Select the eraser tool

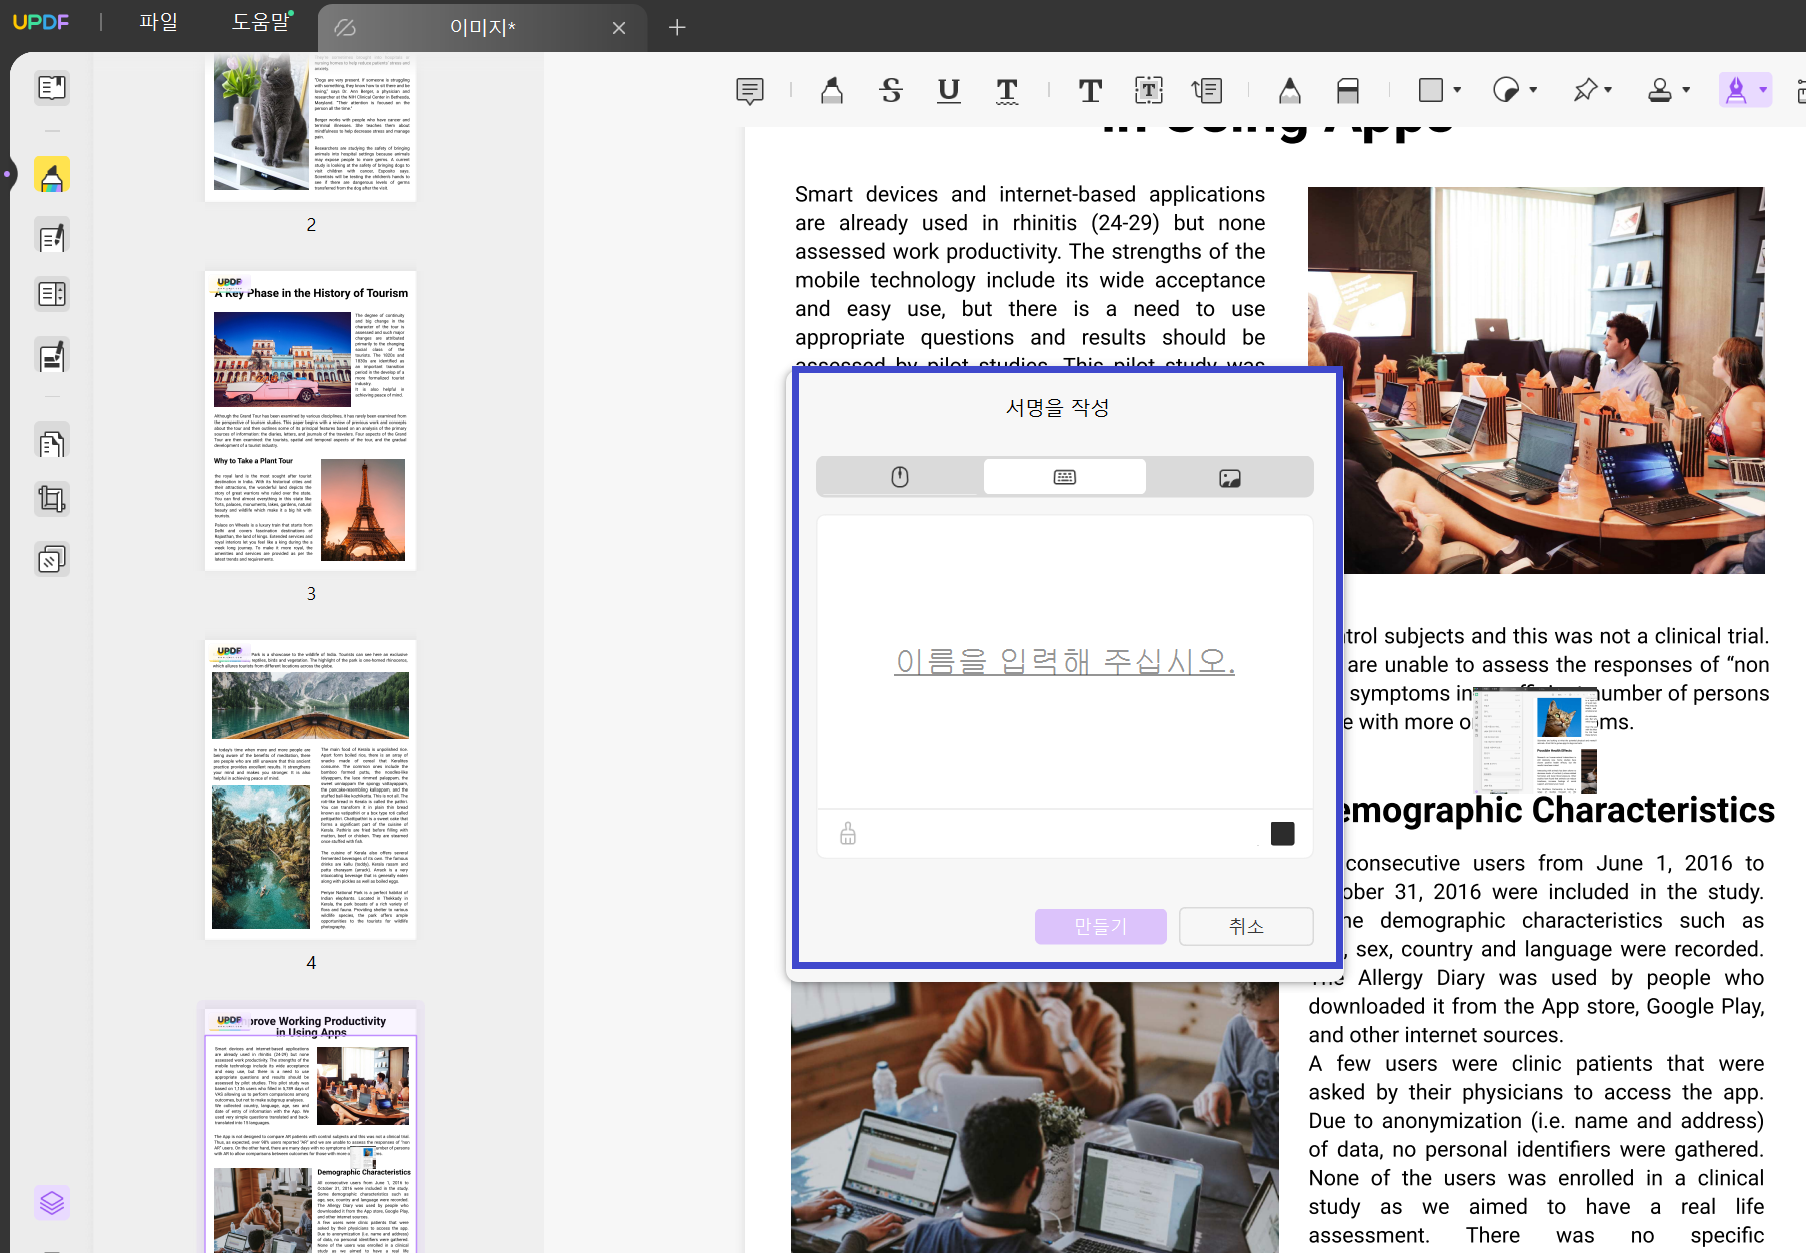pos(1347,91)
